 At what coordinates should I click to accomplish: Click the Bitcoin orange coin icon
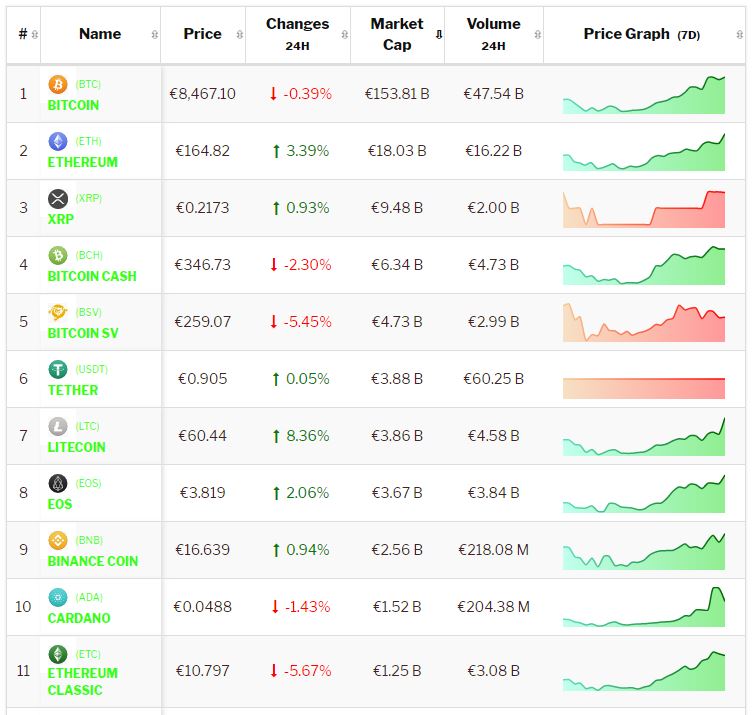(57, 85)
